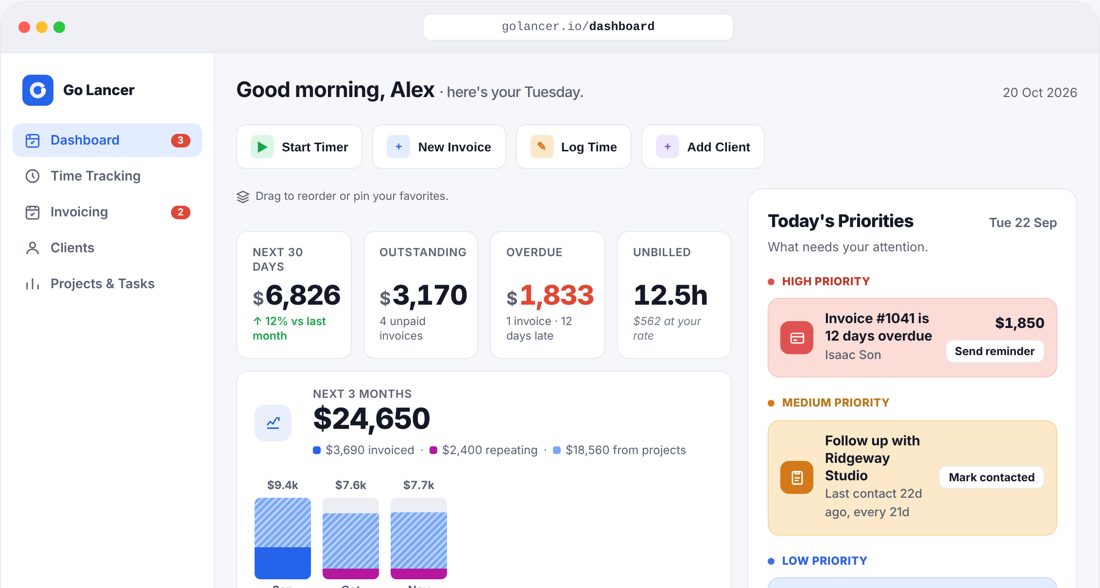This screenshot has height=588, width=1100.
Task: Click Mark contacted for Ridgeway Studio
Action: 992,477
